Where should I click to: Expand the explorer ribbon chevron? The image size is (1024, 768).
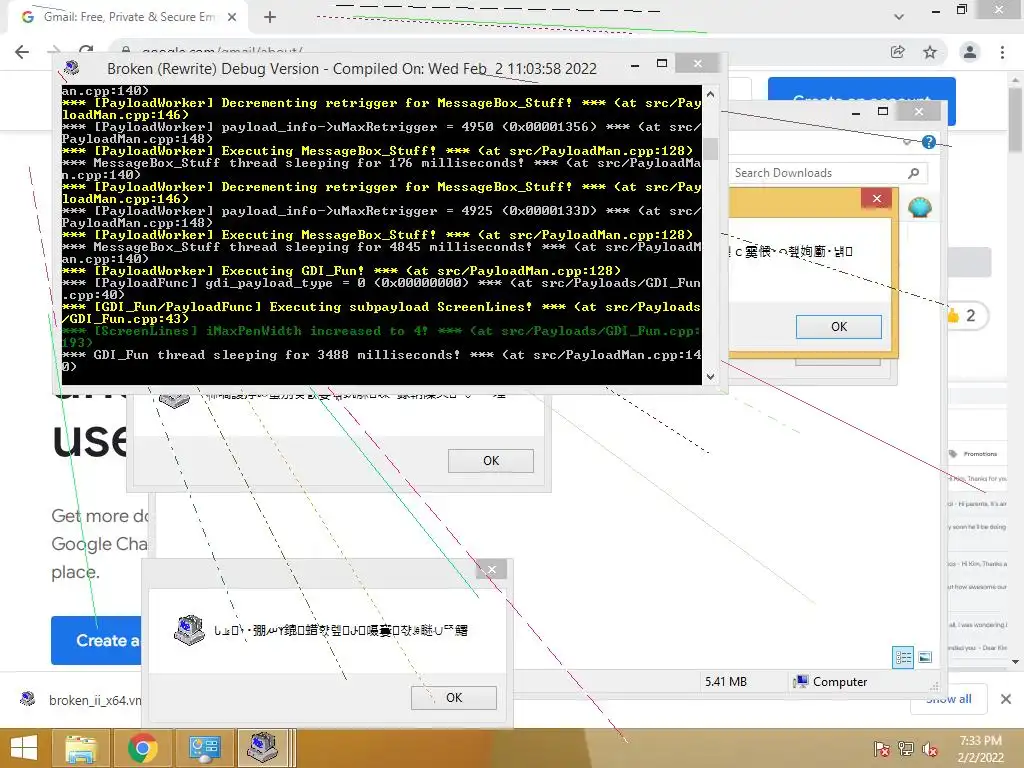[x=907, y=142]
